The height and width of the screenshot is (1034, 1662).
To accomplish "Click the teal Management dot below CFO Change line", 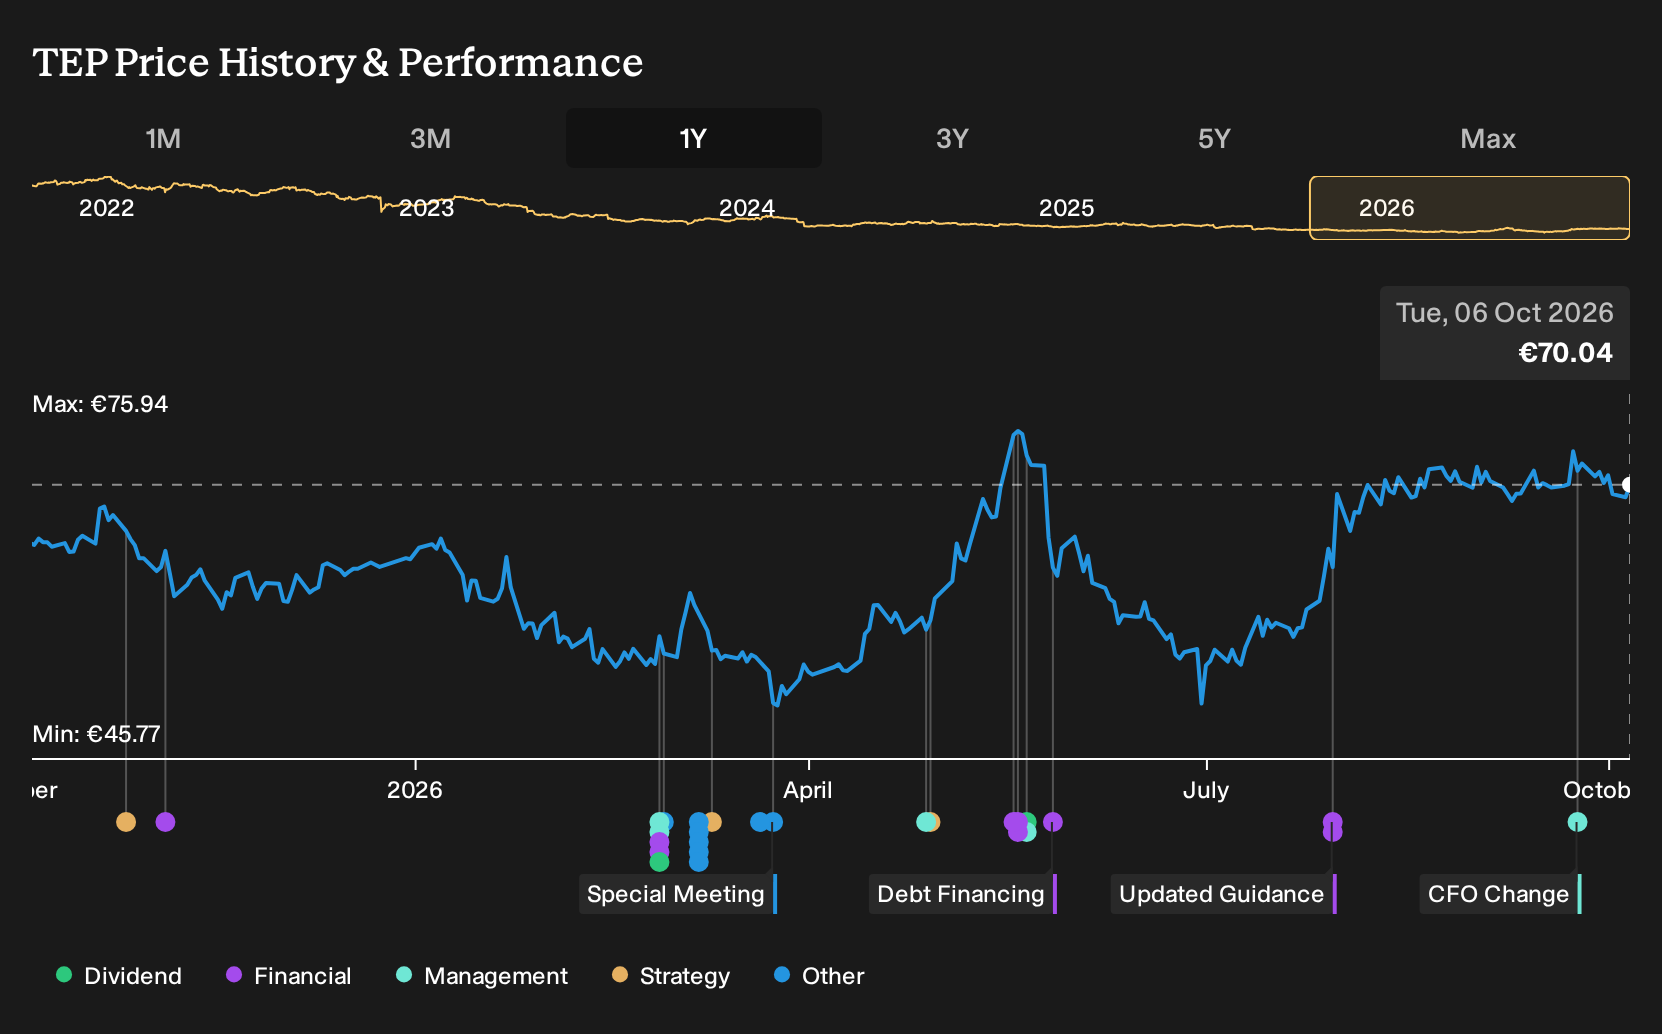I will (x=1577, y=822).
